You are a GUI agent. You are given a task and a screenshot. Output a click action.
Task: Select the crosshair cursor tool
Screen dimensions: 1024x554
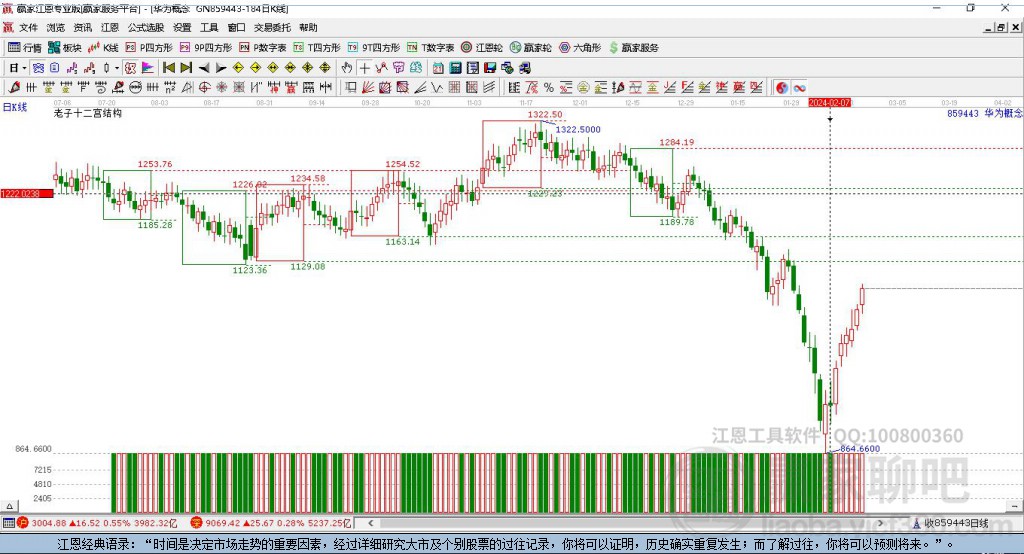click(365, 68)
